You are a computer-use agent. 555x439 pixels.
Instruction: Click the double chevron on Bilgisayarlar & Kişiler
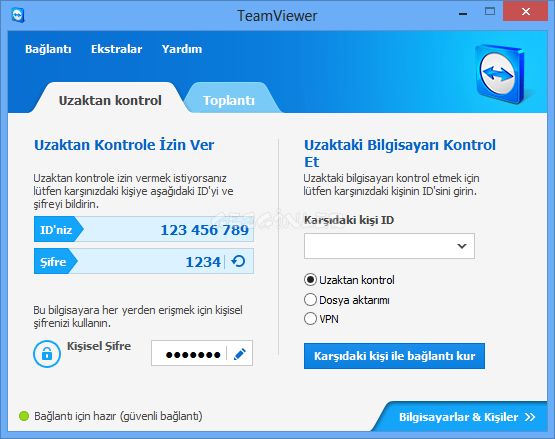(x=530, y=417)
